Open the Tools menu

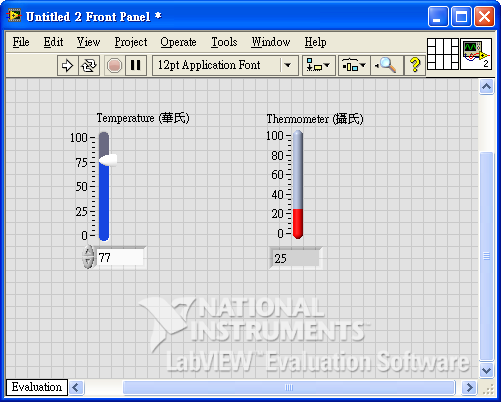(224, 42)
